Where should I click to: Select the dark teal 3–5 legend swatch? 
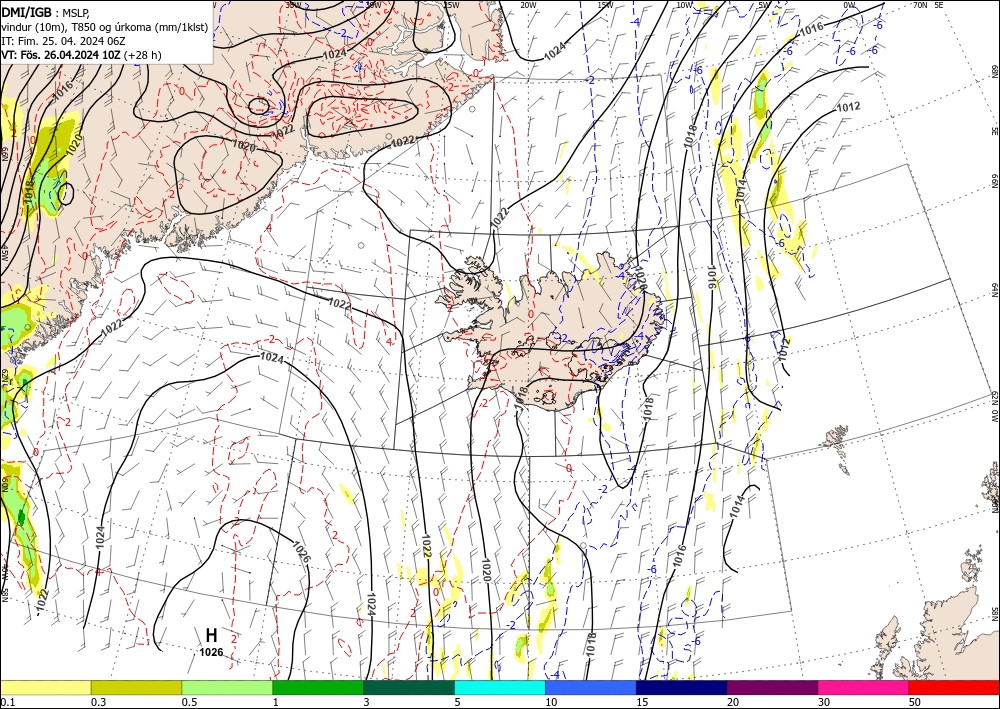click(409, 687)
